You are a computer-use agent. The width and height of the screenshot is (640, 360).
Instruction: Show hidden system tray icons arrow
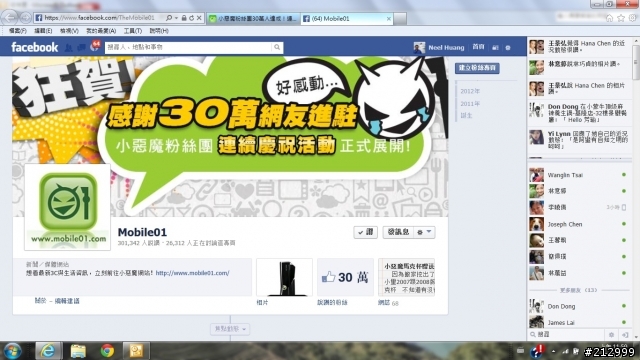click(x=553, y=351)
